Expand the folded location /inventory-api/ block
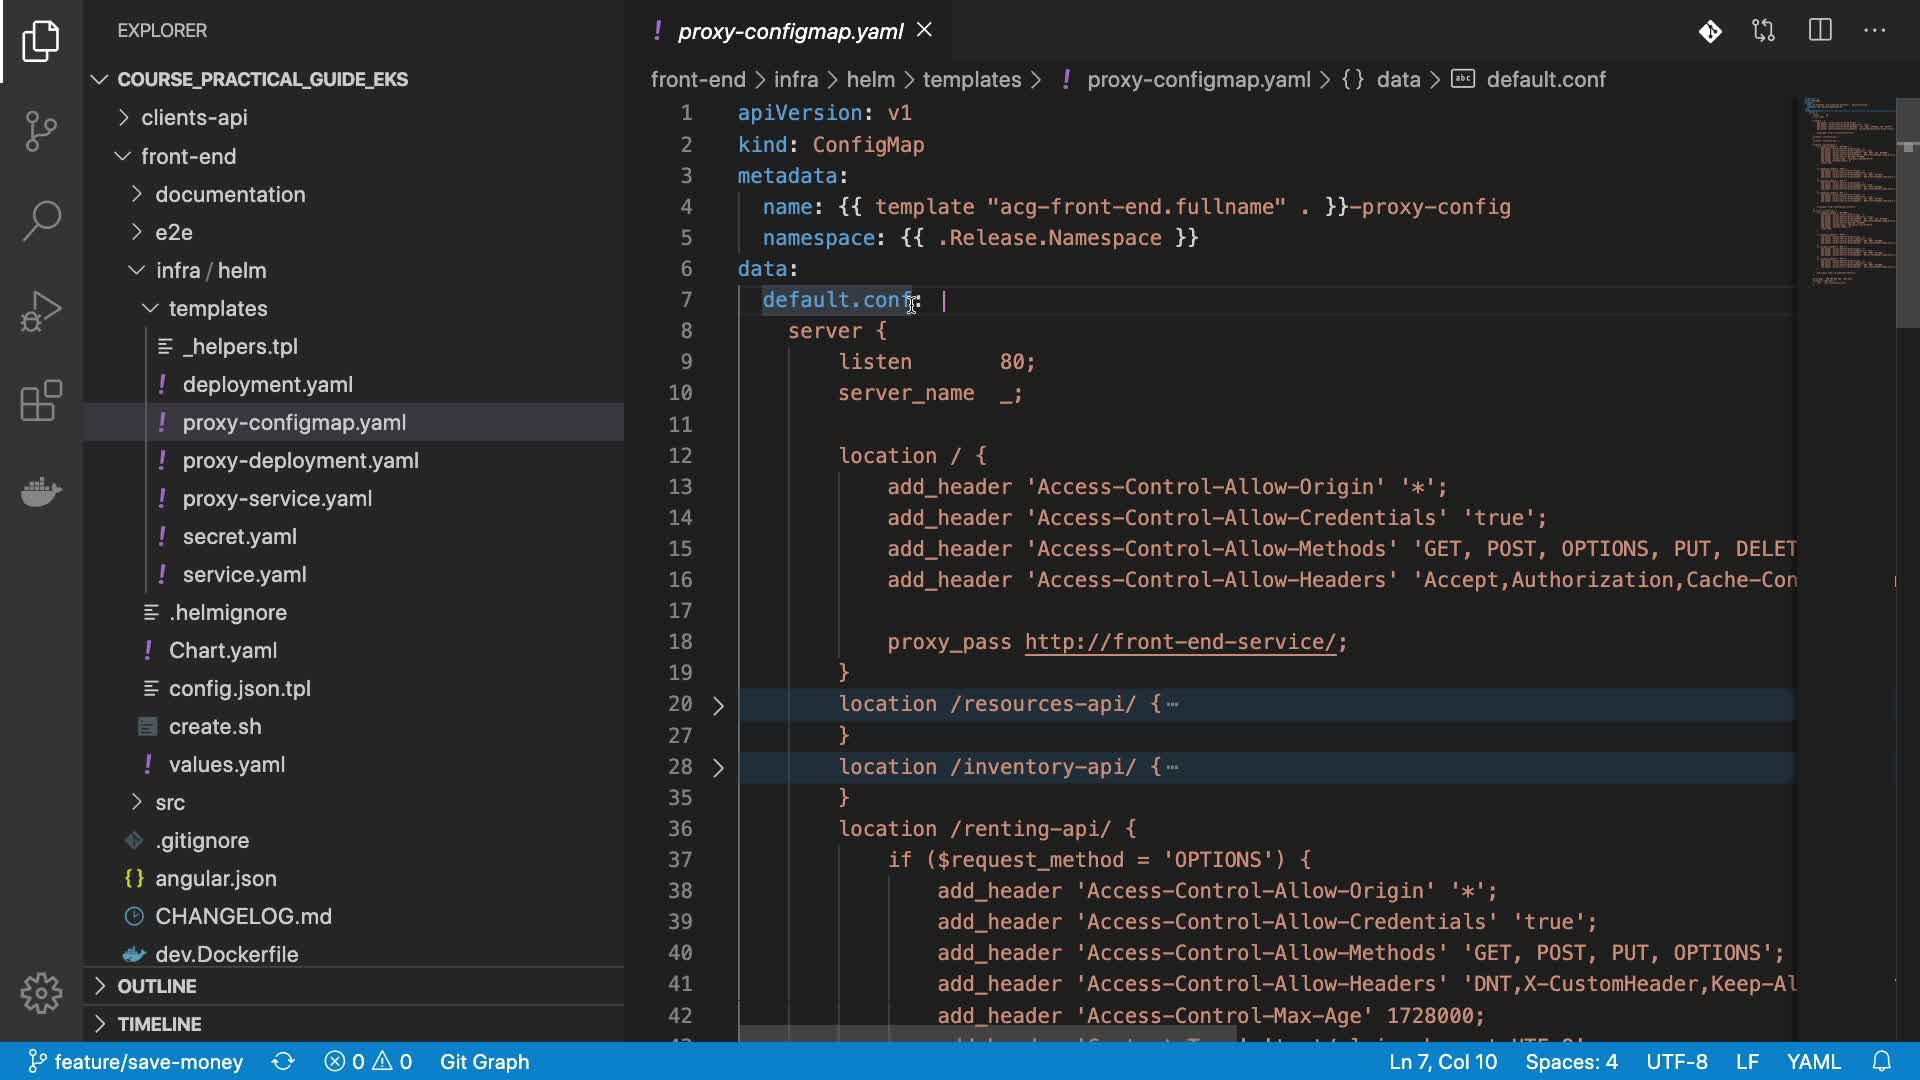Screen dimensions: 1920x1080 pos(718,768)
